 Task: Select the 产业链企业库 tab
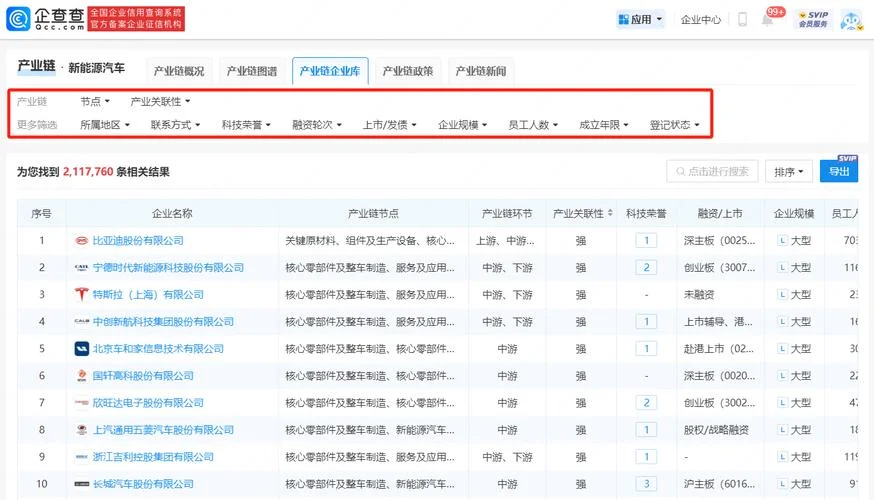[330, 71]
